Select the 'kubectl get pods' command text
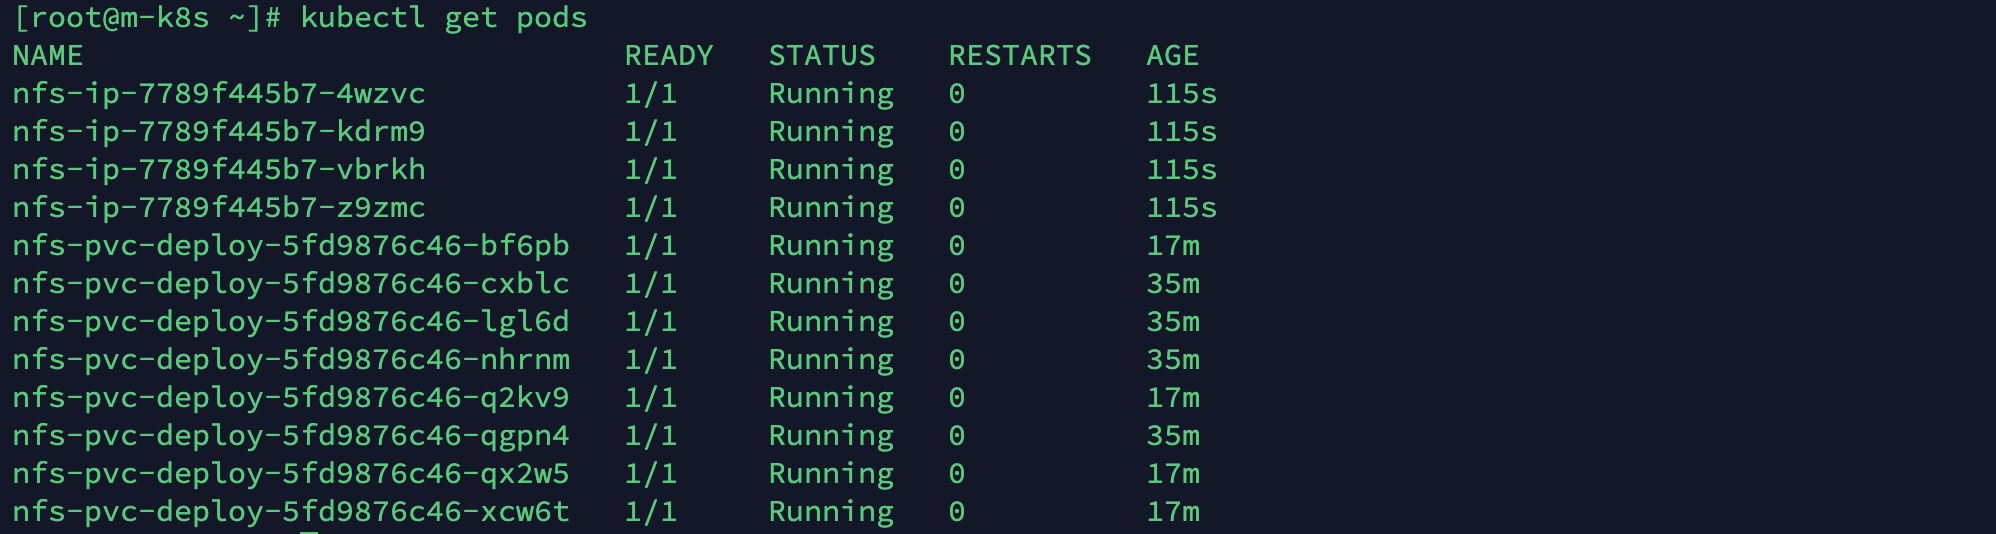The height and width of the screenshot is (534, 1996). pyautogui.click(x=444, y=18)
